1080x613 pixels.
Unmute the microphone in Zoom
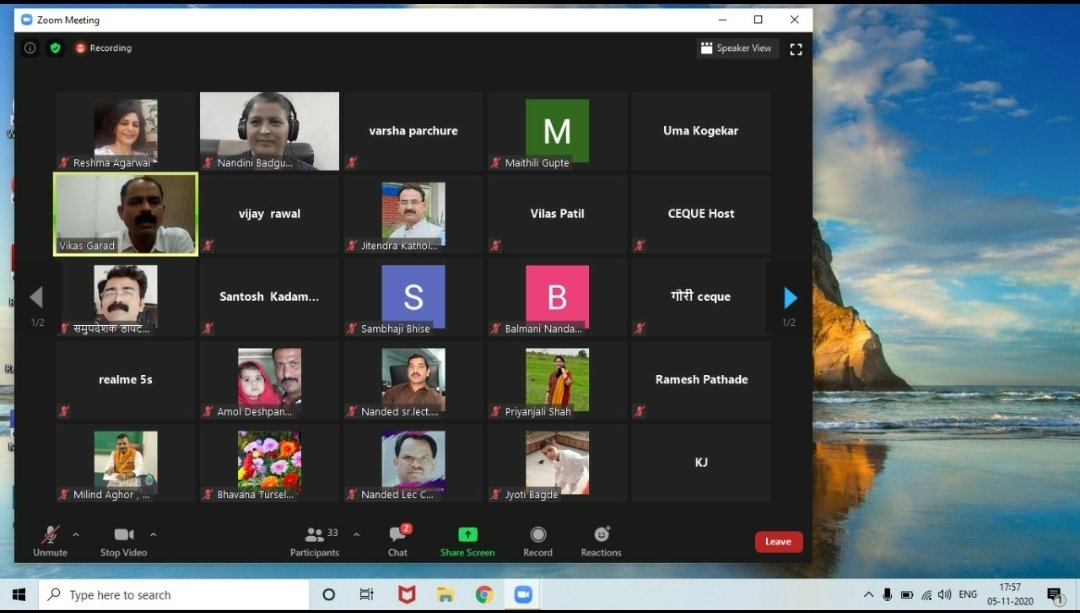(50, 541)
